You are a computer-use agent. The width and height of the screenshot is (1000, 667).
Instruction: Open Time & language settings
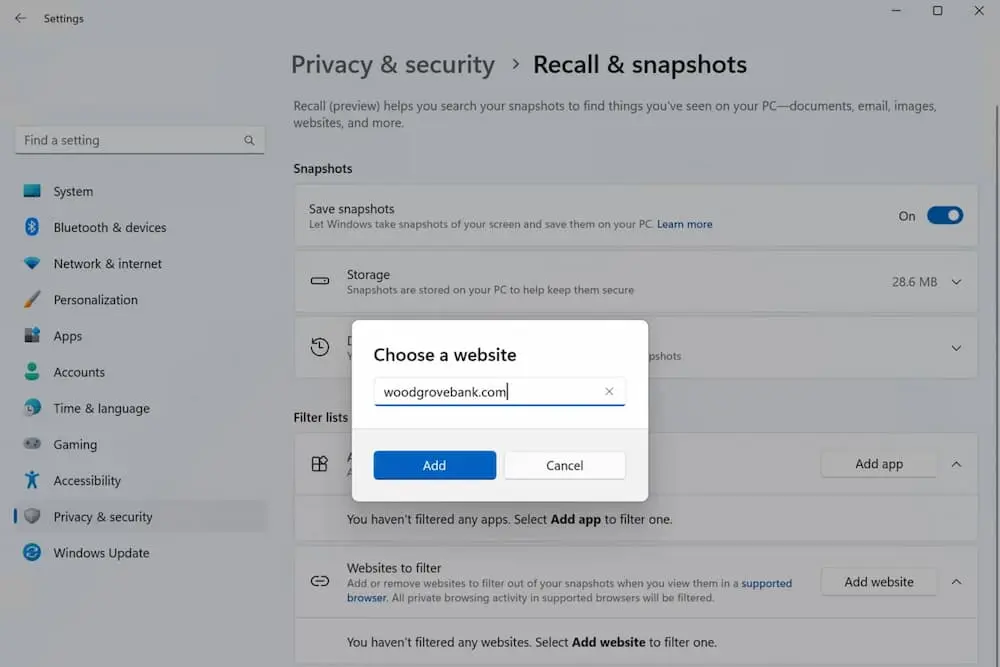(x=101, y=408)
